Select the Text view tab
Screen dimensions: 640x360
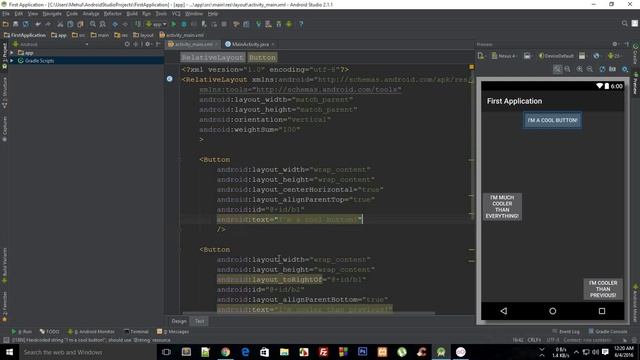pyautogui.click(x=199, y=321)
